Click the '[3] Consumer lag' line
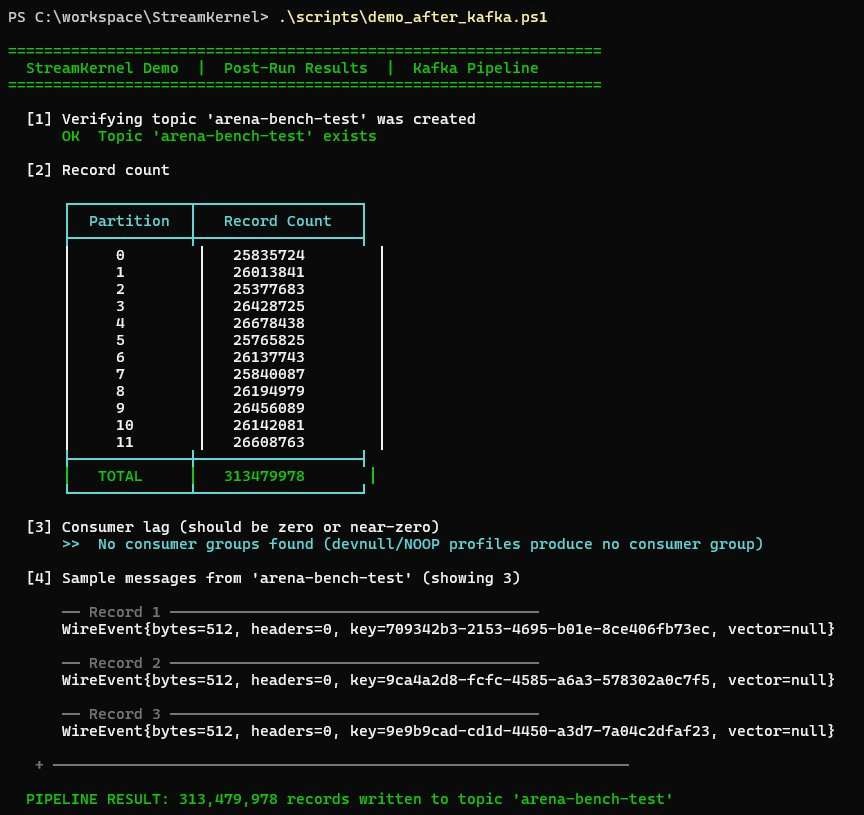The width and height of the screenshot is (864, 815). click(233, 527)
